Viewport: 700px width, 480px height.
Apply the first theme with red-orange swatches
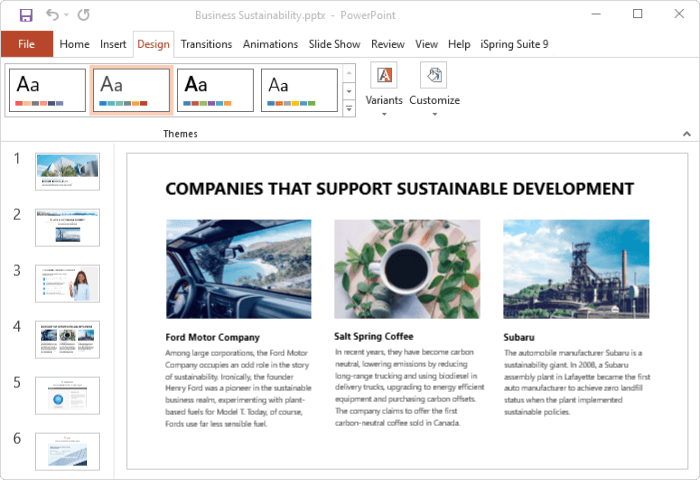pos(47,90)
